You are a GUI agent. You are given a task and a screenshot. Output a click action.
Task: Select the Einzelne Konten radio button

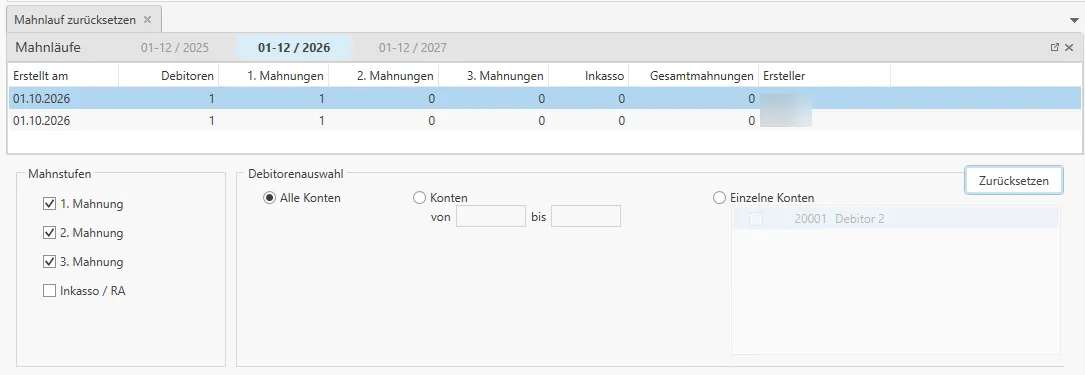[719, 198]
